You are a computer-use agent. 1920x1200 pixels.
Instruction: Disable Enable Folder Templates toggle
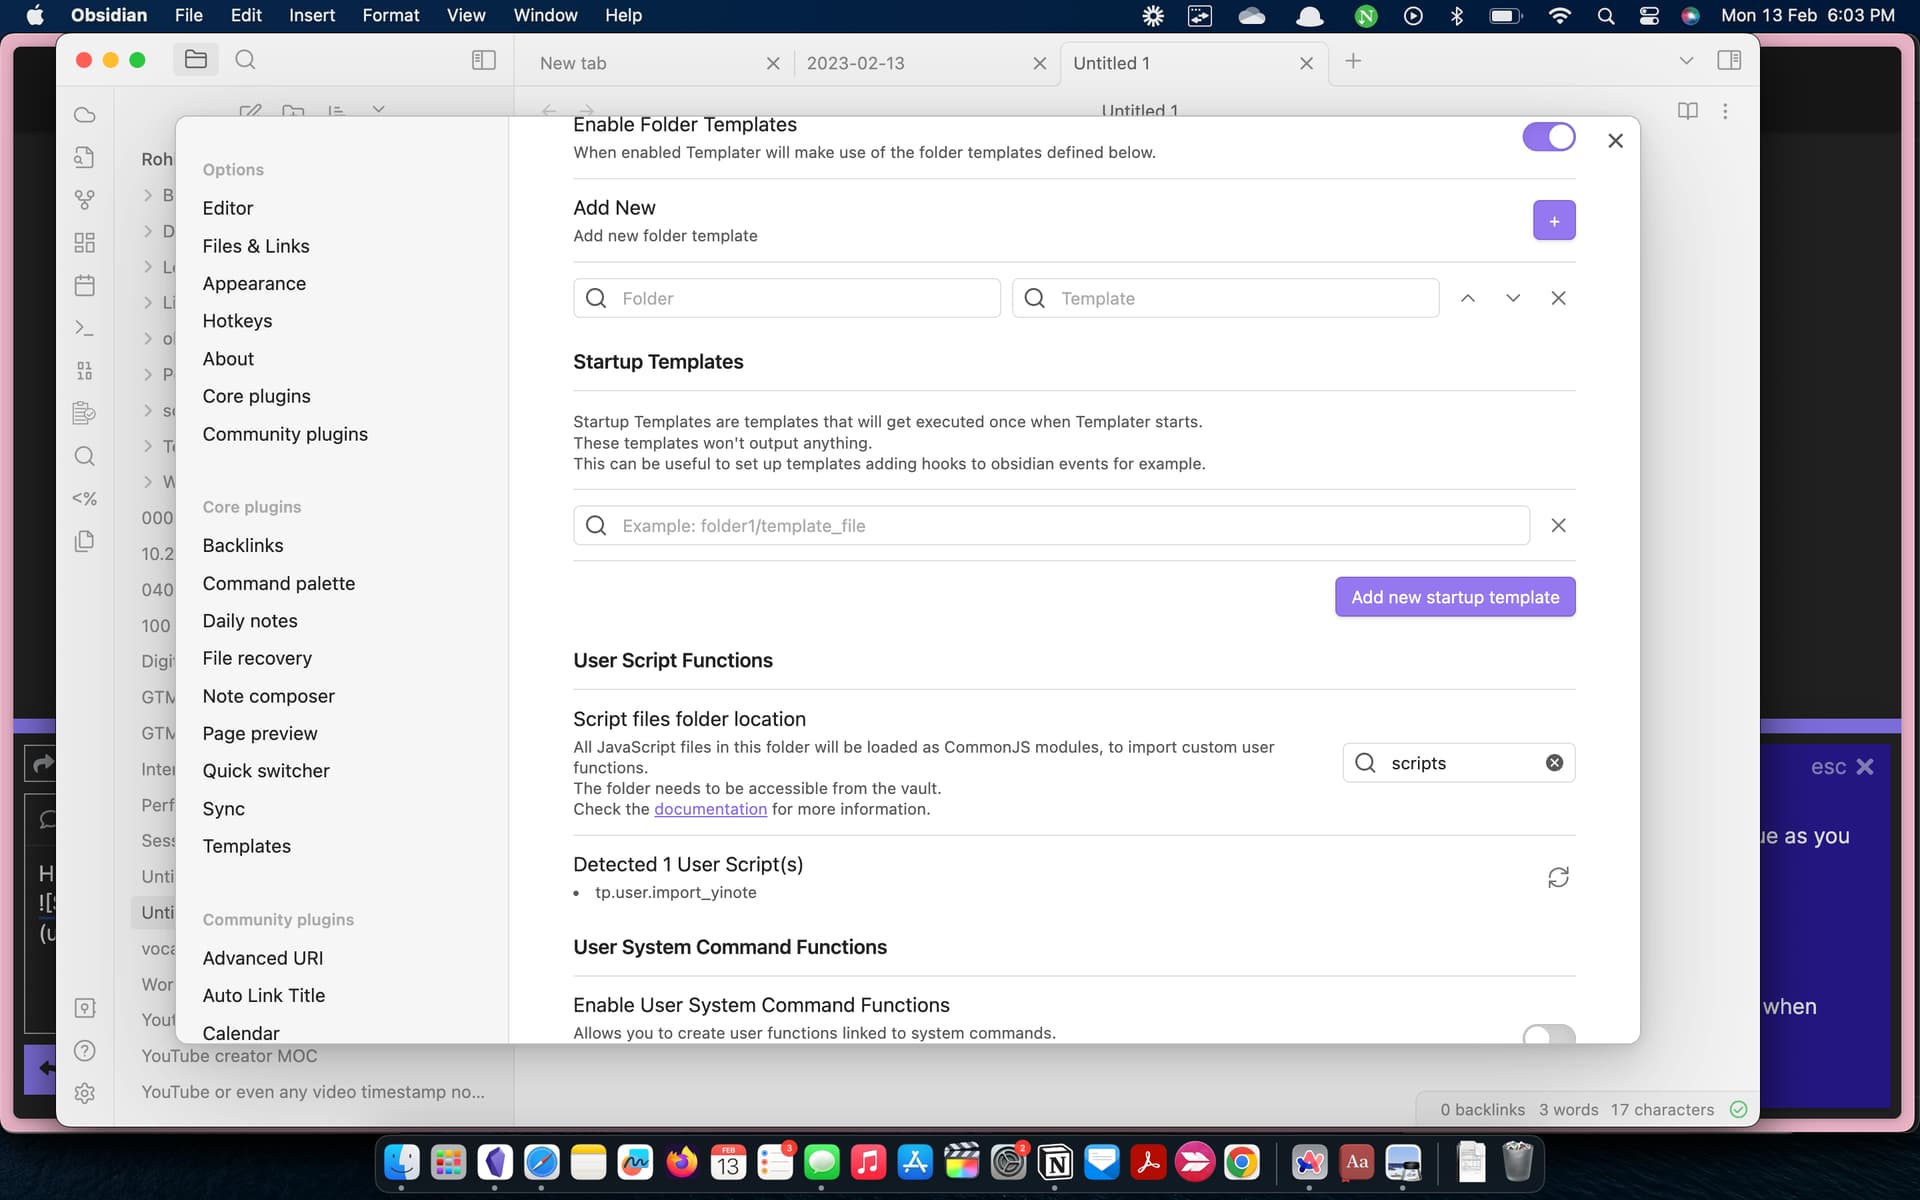(1549, 137)
